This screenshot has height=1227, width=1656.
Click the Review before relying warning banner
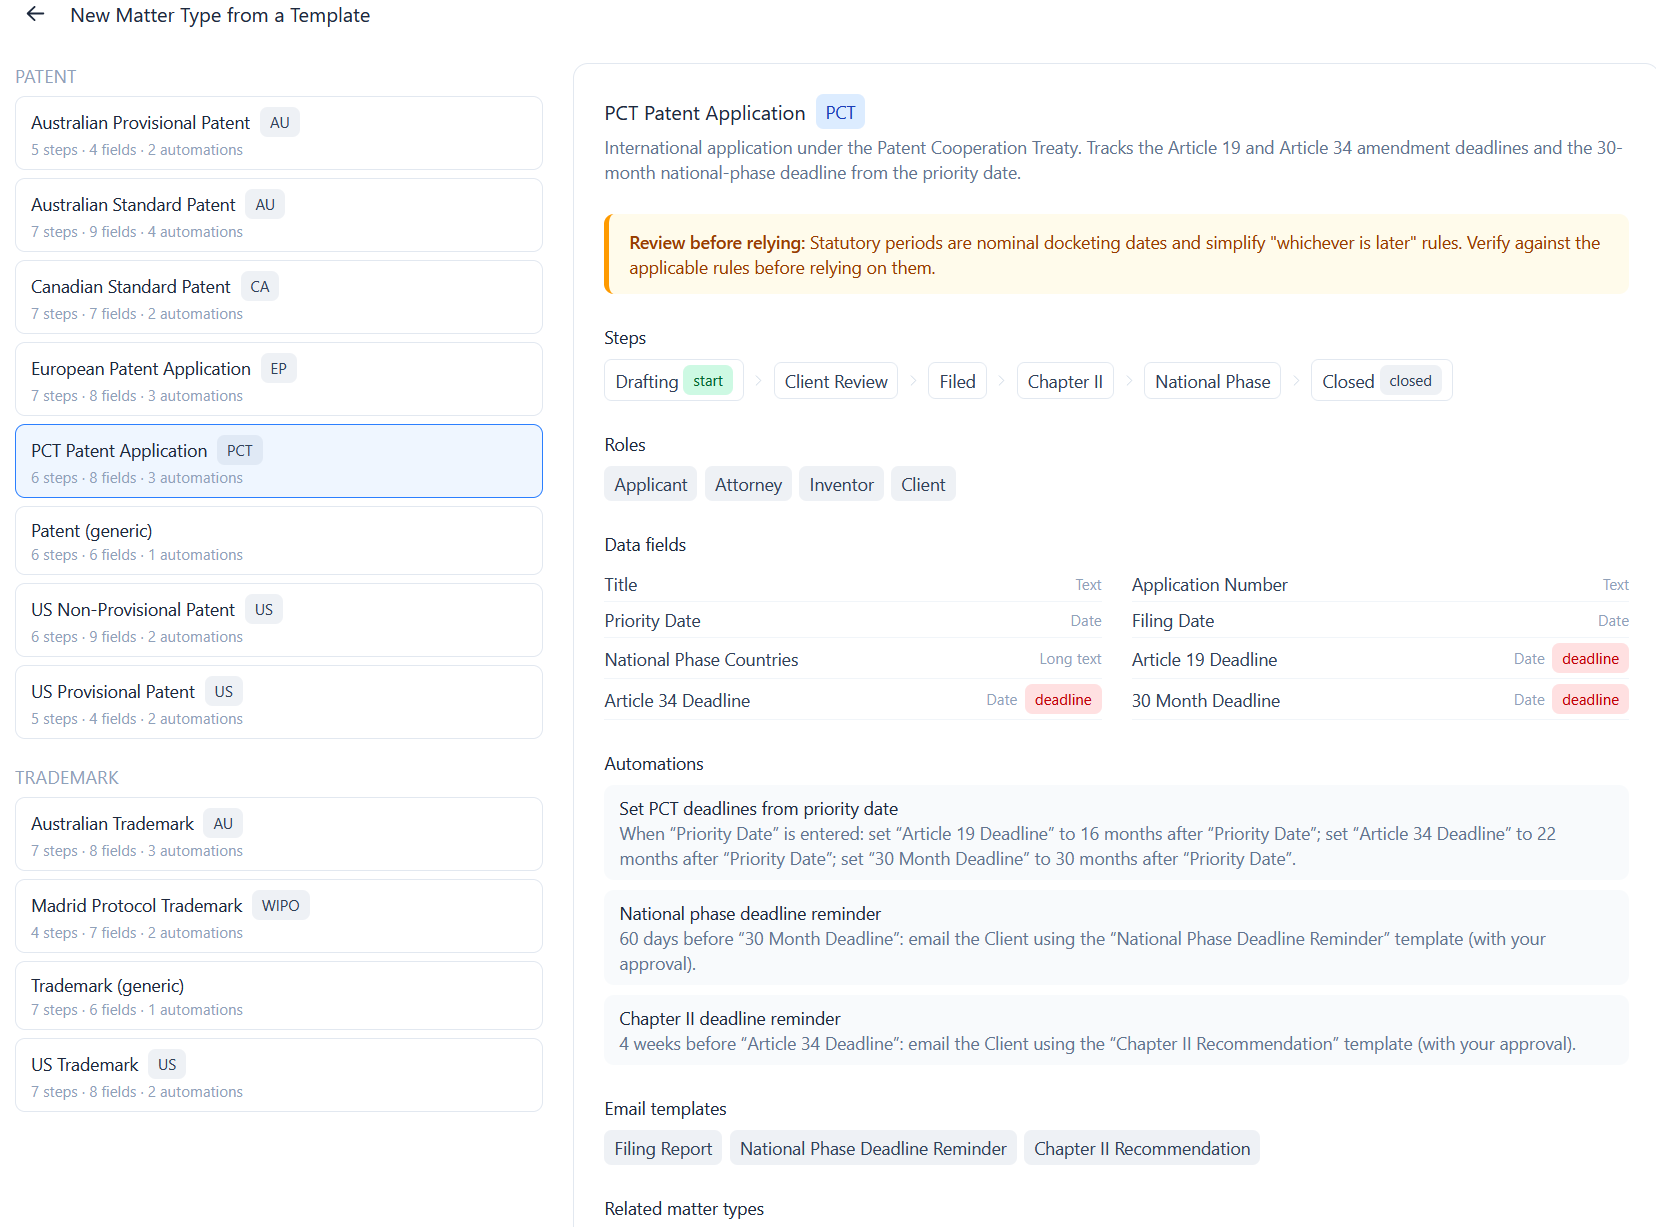pyautogui.click(x=1116, y=254)
